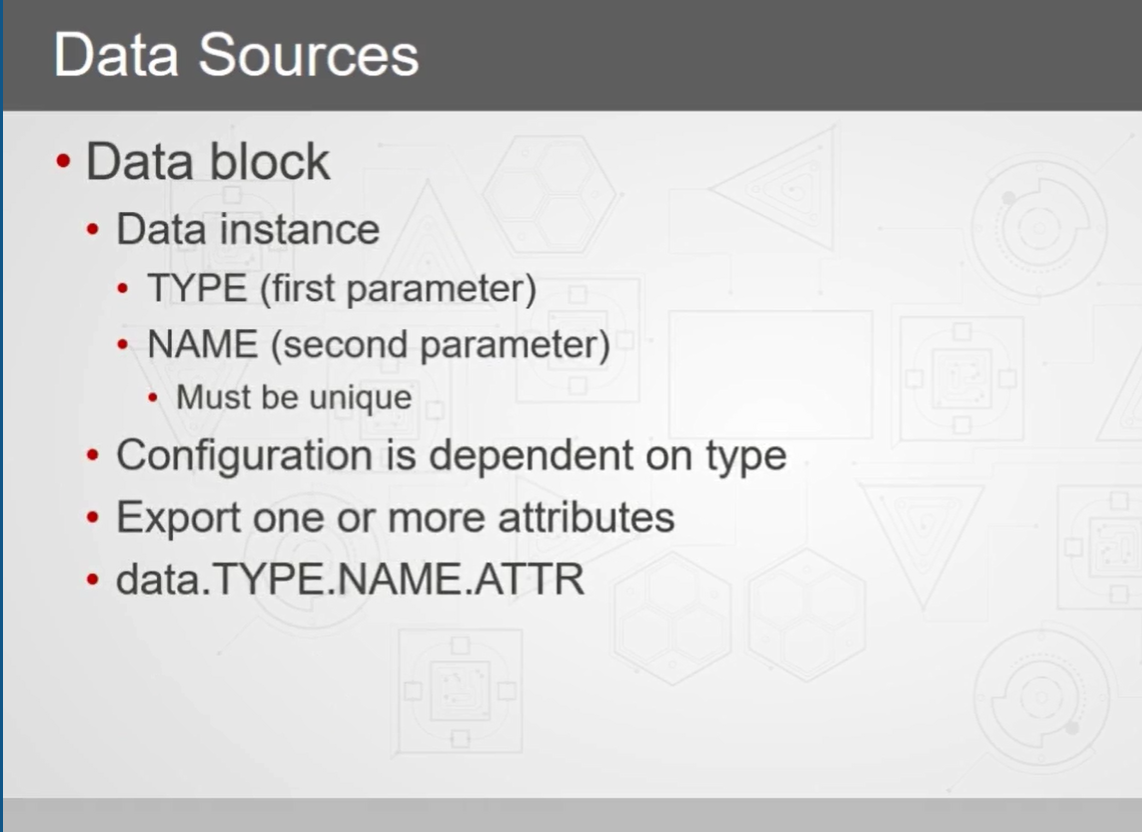Click the "Data Sources" slide title
Viewport: 1142px width, 832px height.
click(x=236, y=55)
